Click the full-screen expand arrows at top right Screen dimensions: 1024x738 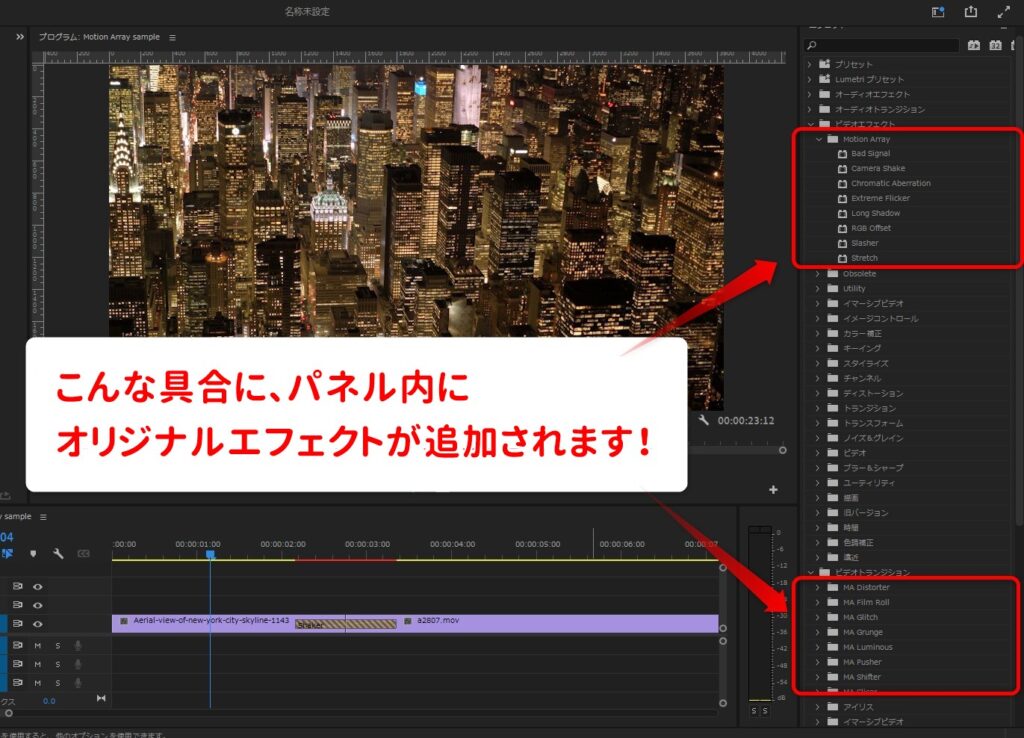tap(1004, 11)
